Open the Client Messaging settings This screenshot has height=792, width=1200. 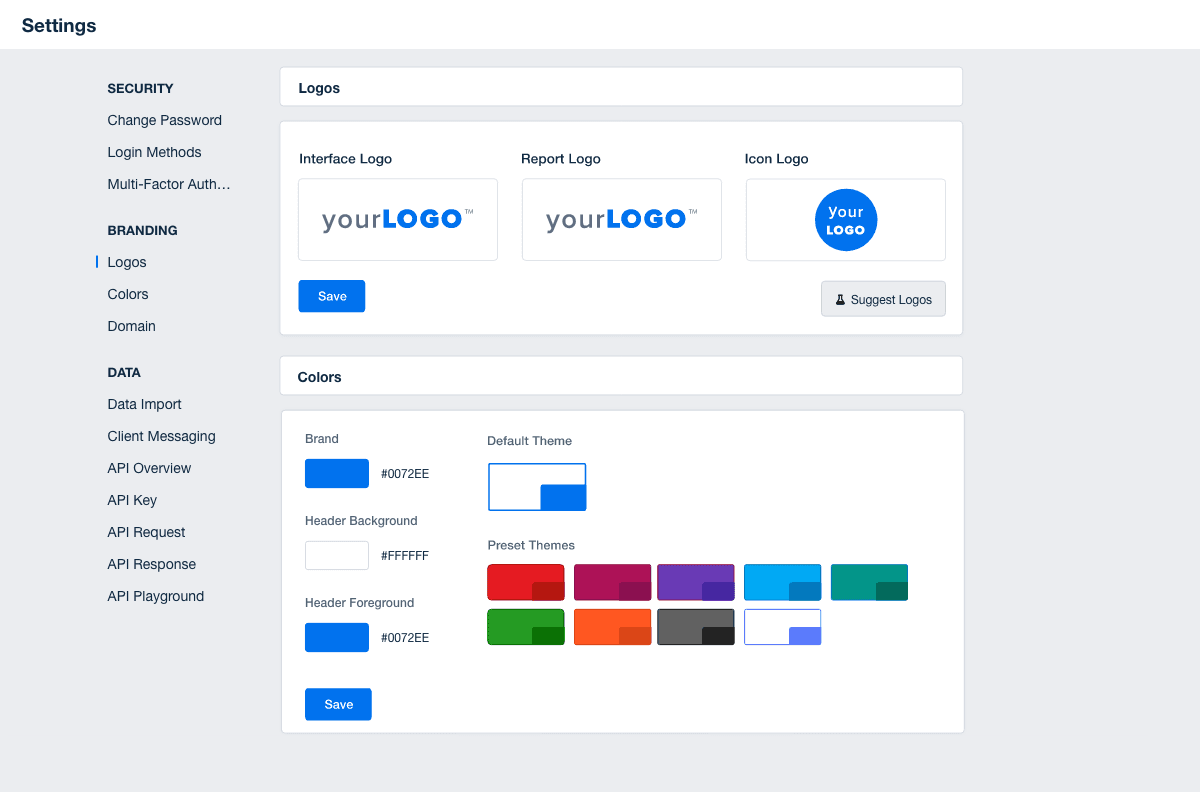(161, 436)
